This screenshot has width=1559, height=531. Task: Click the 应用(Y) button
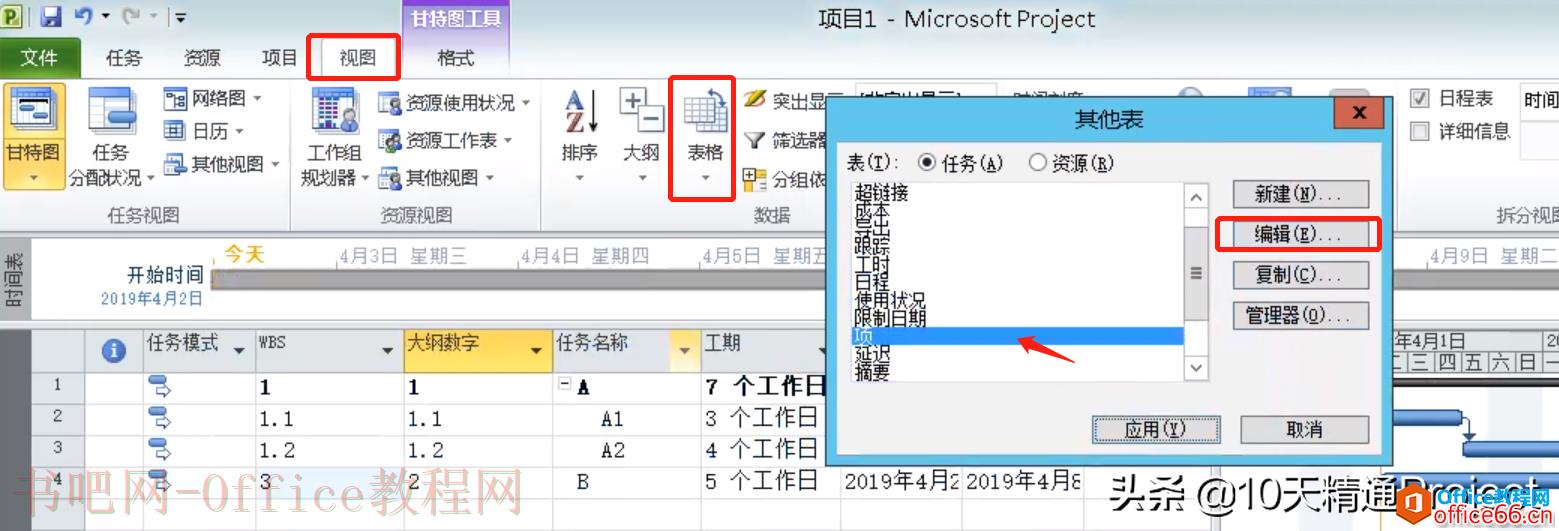tap(1155, 429)
